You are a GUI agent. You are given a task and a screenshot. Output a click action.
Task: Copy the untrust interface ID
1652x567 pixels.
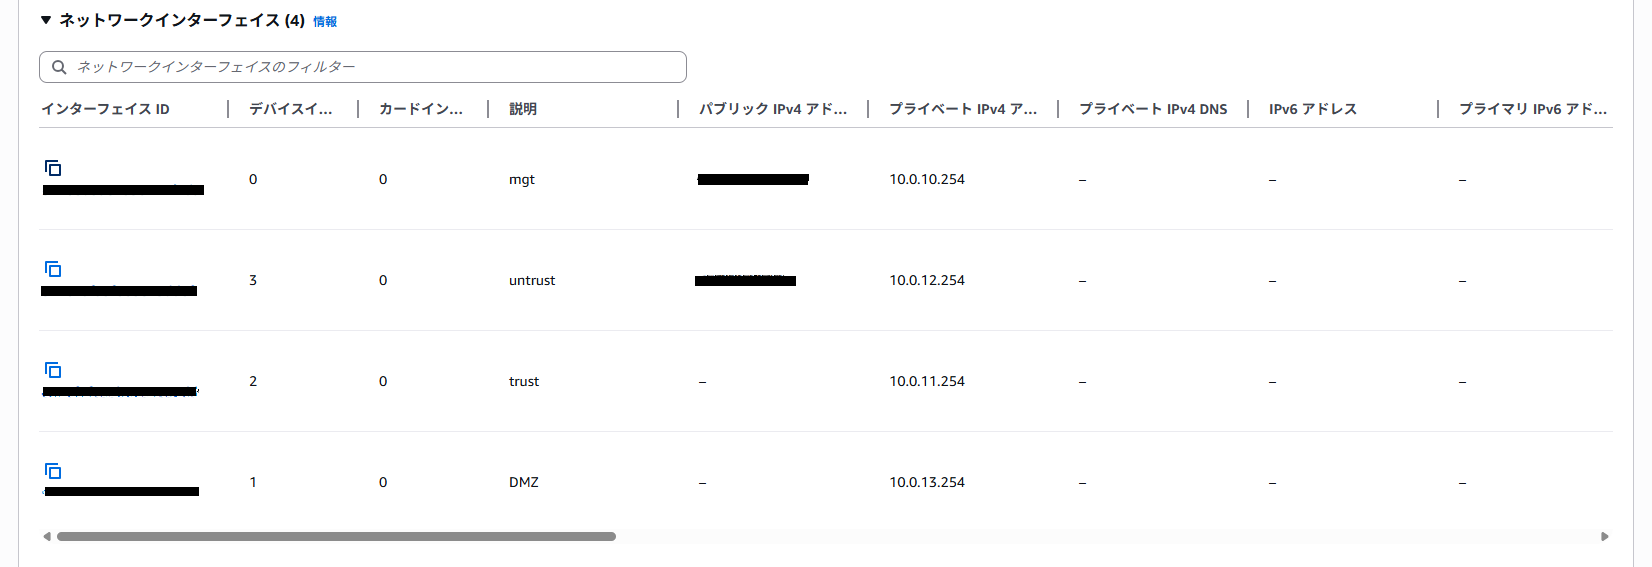pyautogui.click(x=54, y=269)
